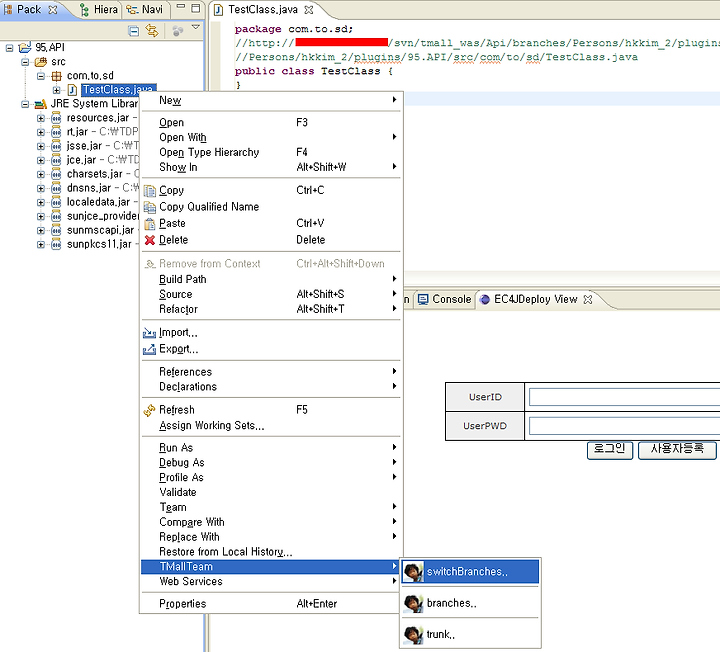Open the References submenu
This screenshot has width=720, height=652.
(x=271, y=371)
